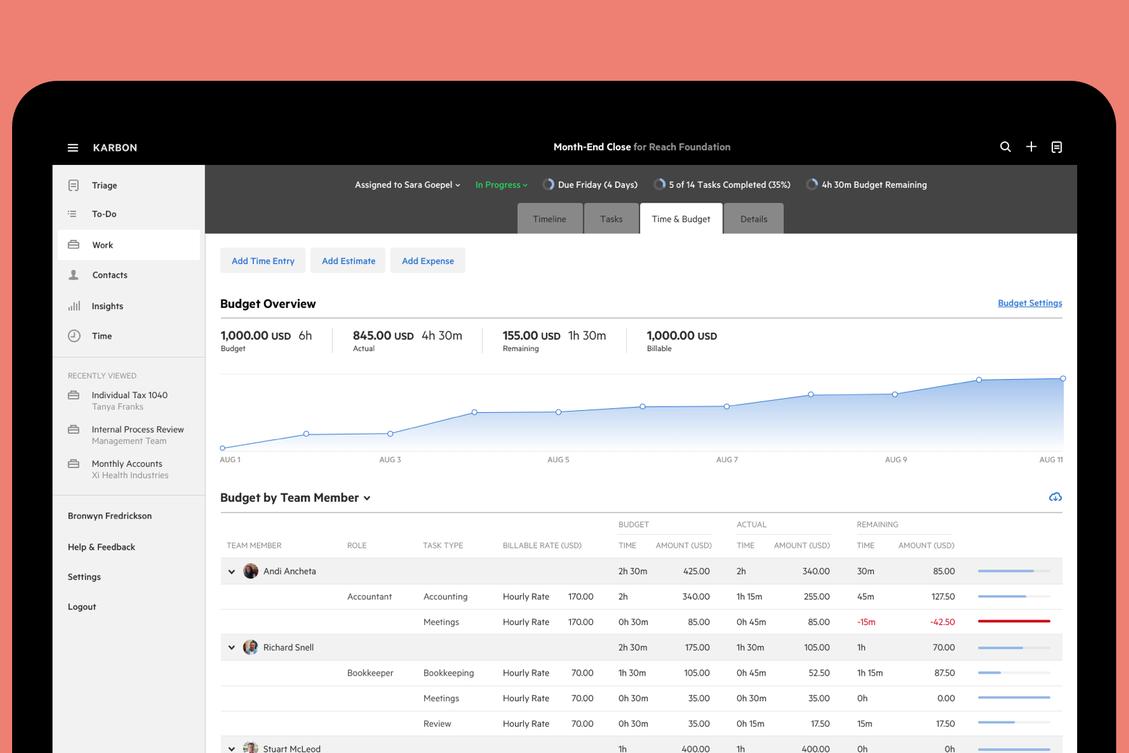Open the Budget Settings link
Screen dimensions: 1129x753
click(1030, 303)
